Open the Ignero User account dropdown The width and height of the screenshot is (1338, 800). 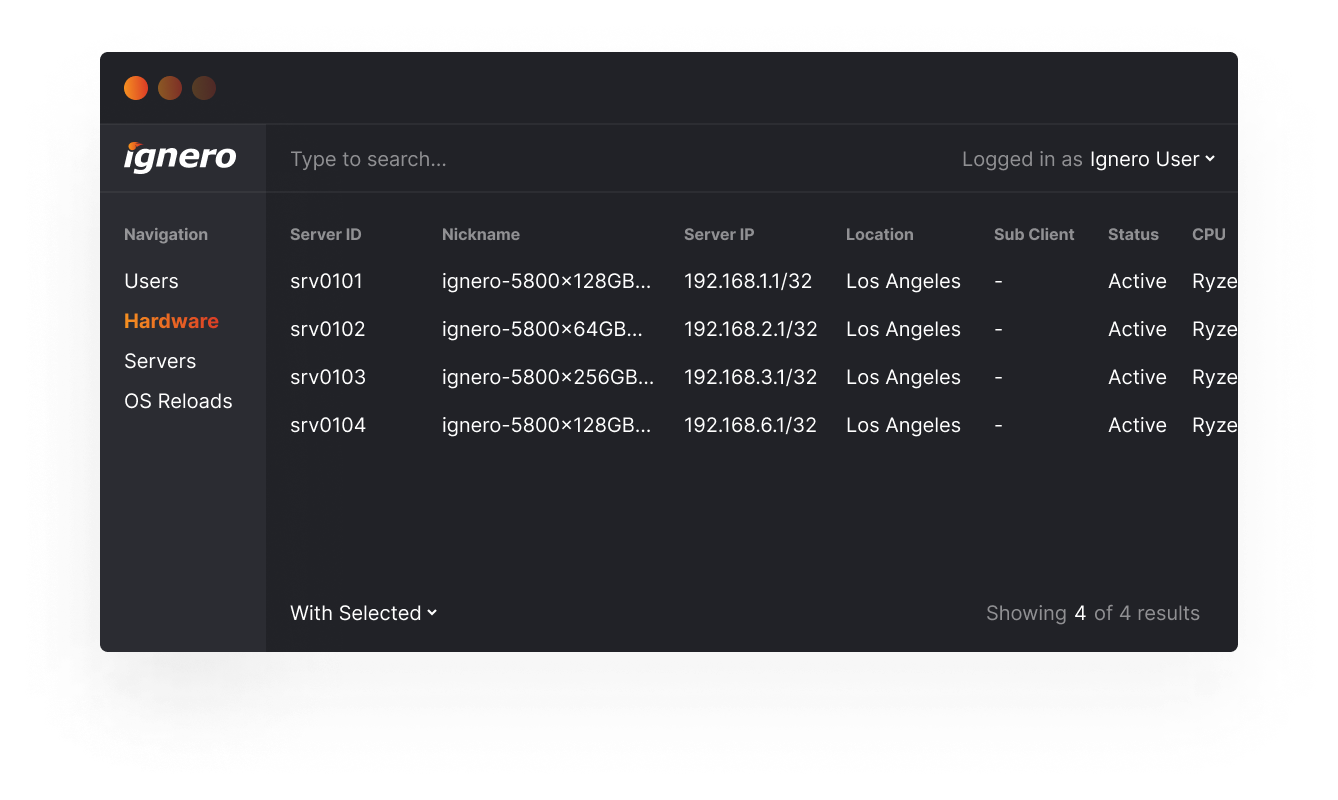pyautogui.click(x=1152, y=159)
